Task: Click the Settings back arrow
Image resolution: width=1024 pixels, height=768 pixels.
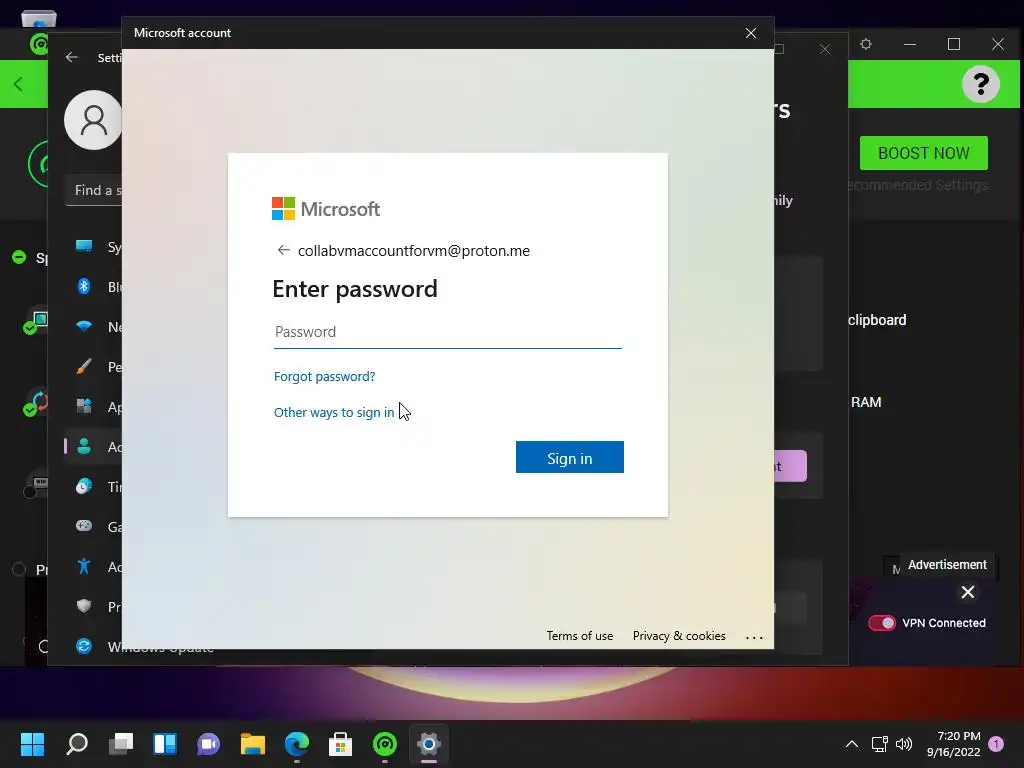Action: (72, 57)
